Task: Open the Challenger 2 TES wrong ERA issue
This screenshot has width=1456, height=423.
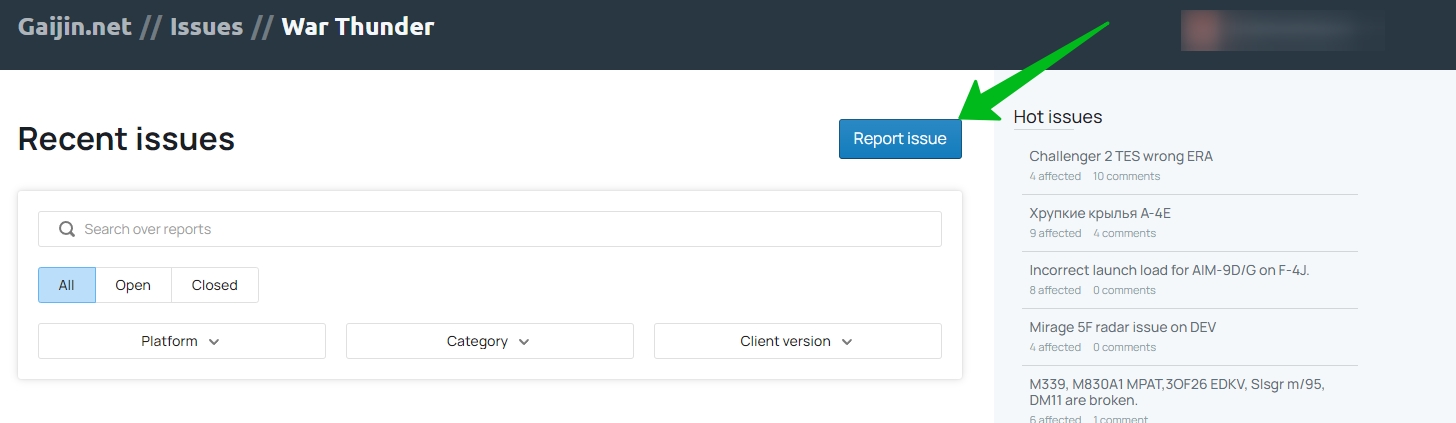Action: 1121,156
